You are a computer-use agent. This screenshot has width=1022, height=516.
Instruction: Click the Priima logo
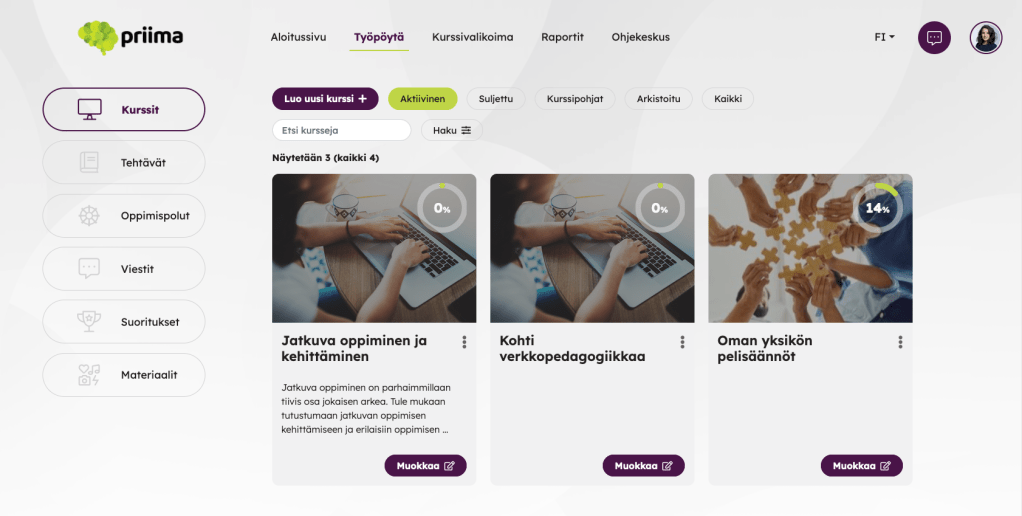130,37
